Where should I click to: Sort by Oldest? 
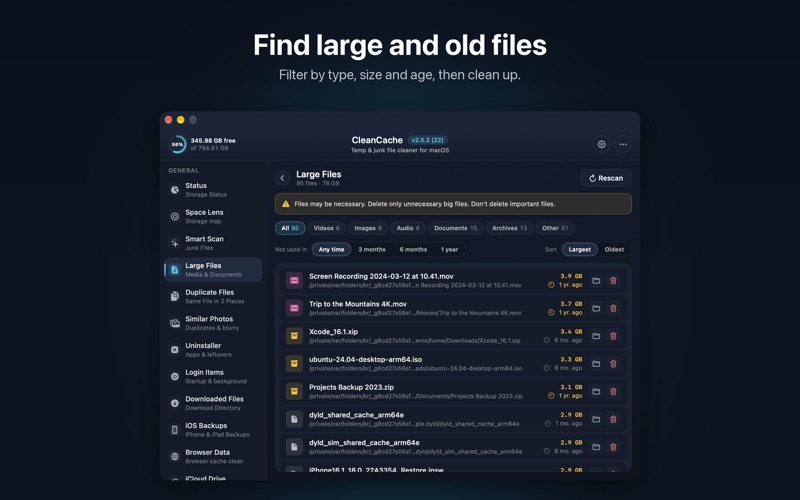click(x=614, y=249)
